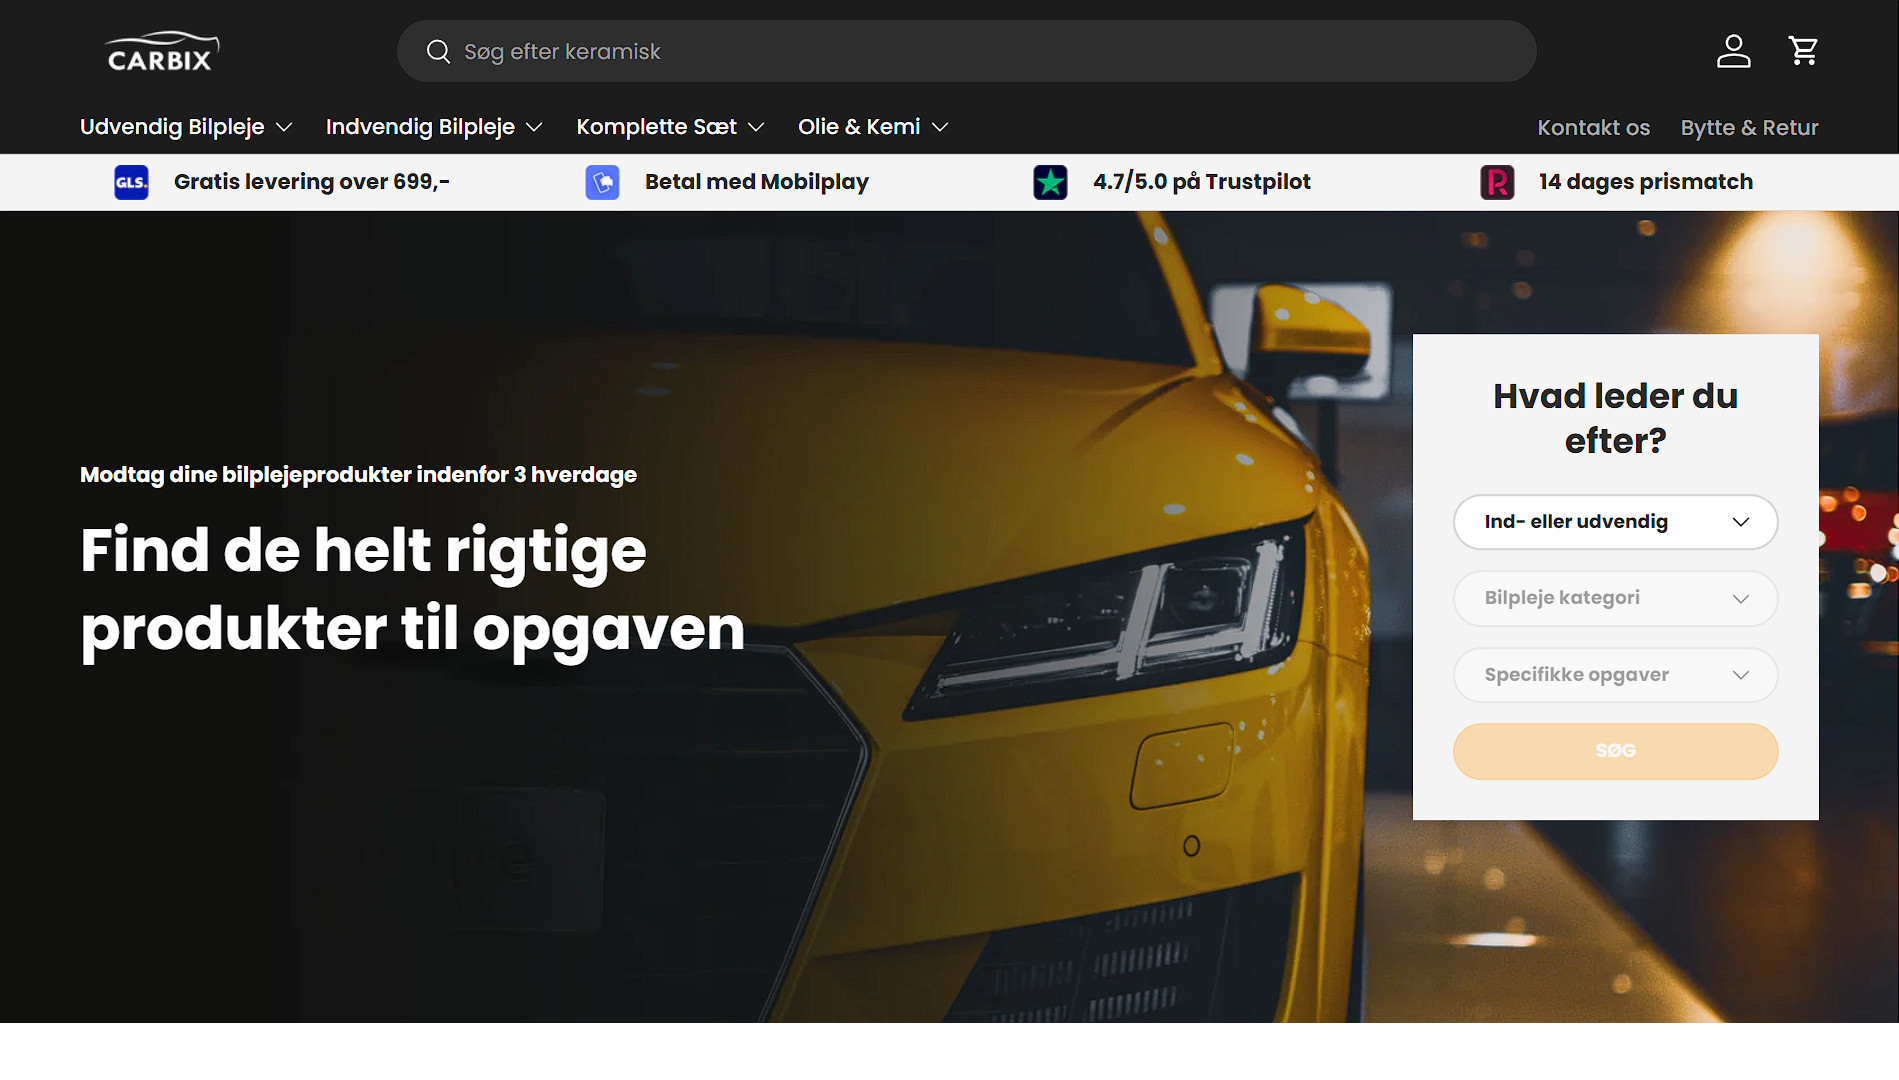This screenshot has height=1080, width=1899.
Task: Expand Indvendig Bilpleje menu
Action: tap(433, 127)
